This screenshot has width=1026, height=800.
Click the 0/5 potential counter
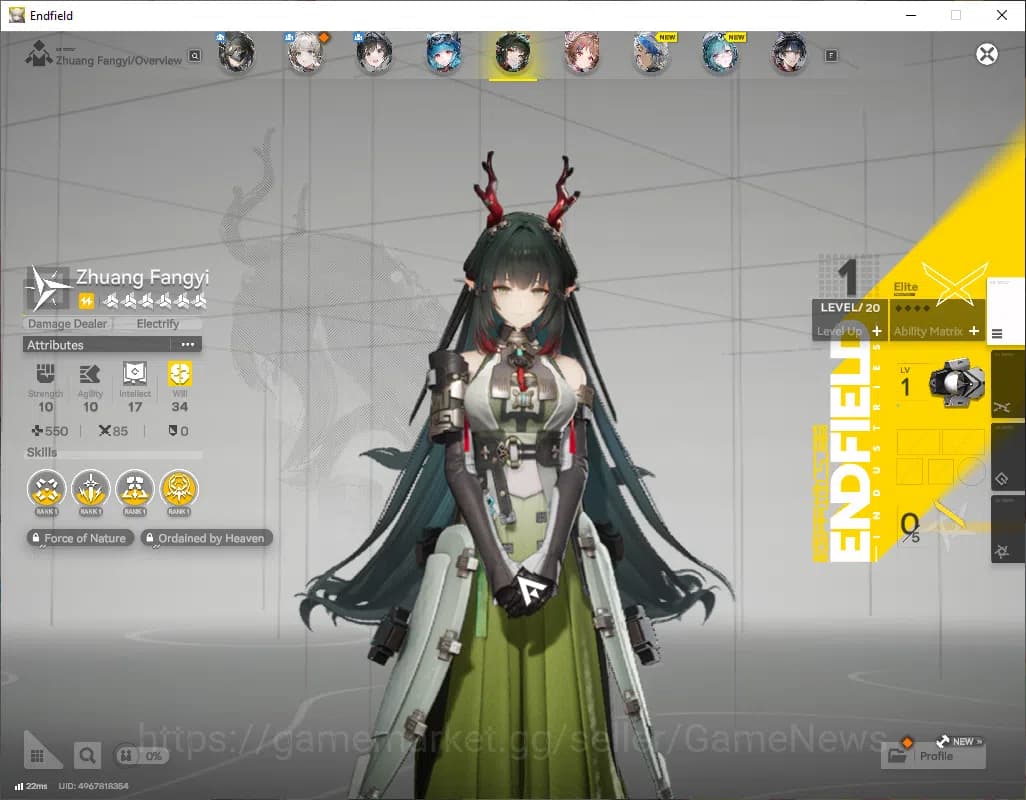coord(910,528)
